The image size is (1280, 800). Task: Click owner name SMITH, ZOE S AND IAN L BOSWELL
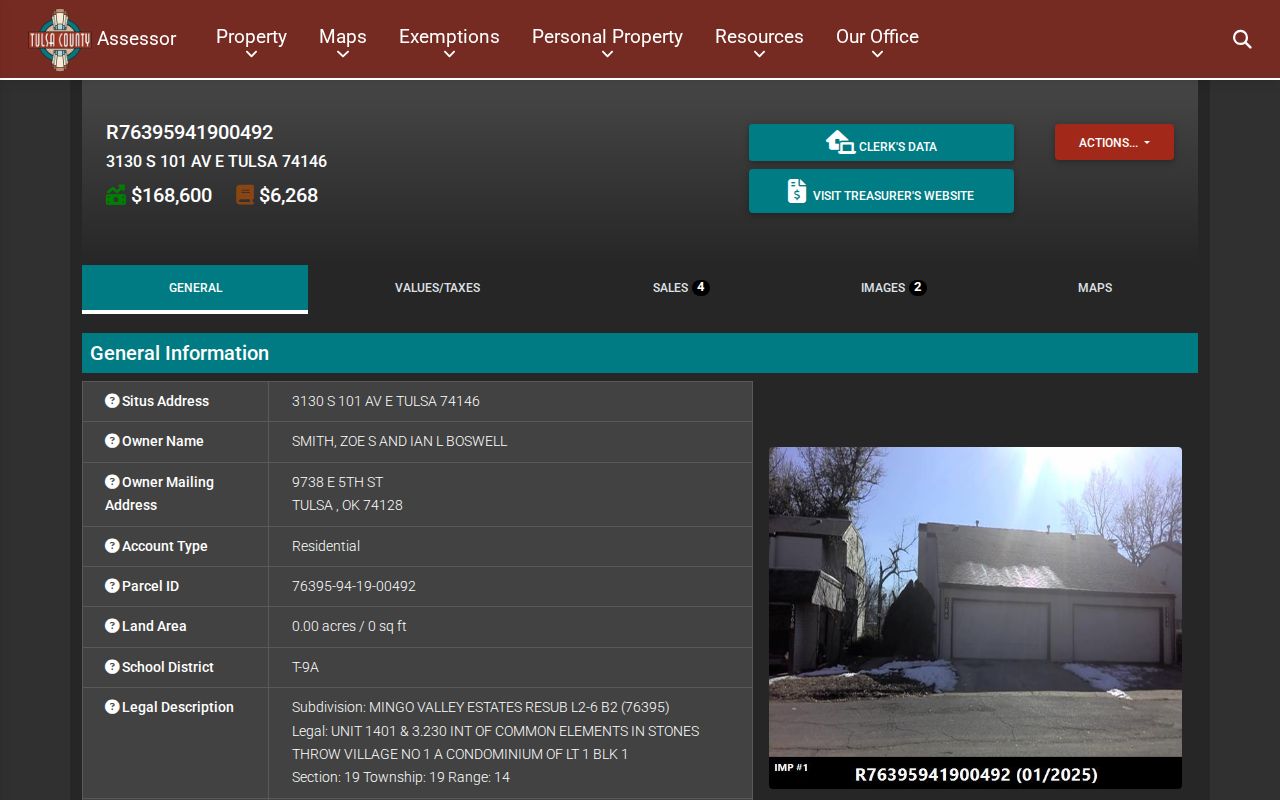coord(399,441)
